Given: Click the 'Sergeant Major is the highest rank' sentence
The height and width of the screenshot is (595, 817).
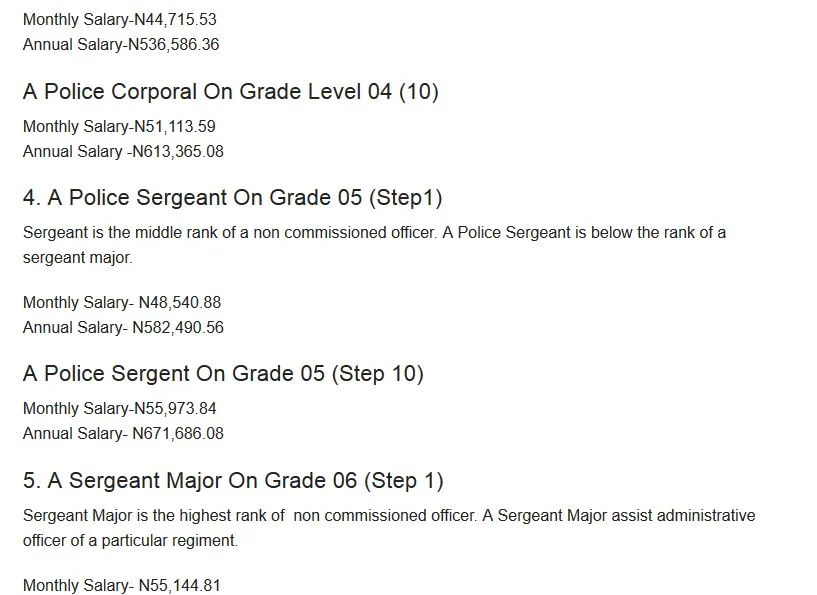Looking at the screenshot, I should click(250, 516).
